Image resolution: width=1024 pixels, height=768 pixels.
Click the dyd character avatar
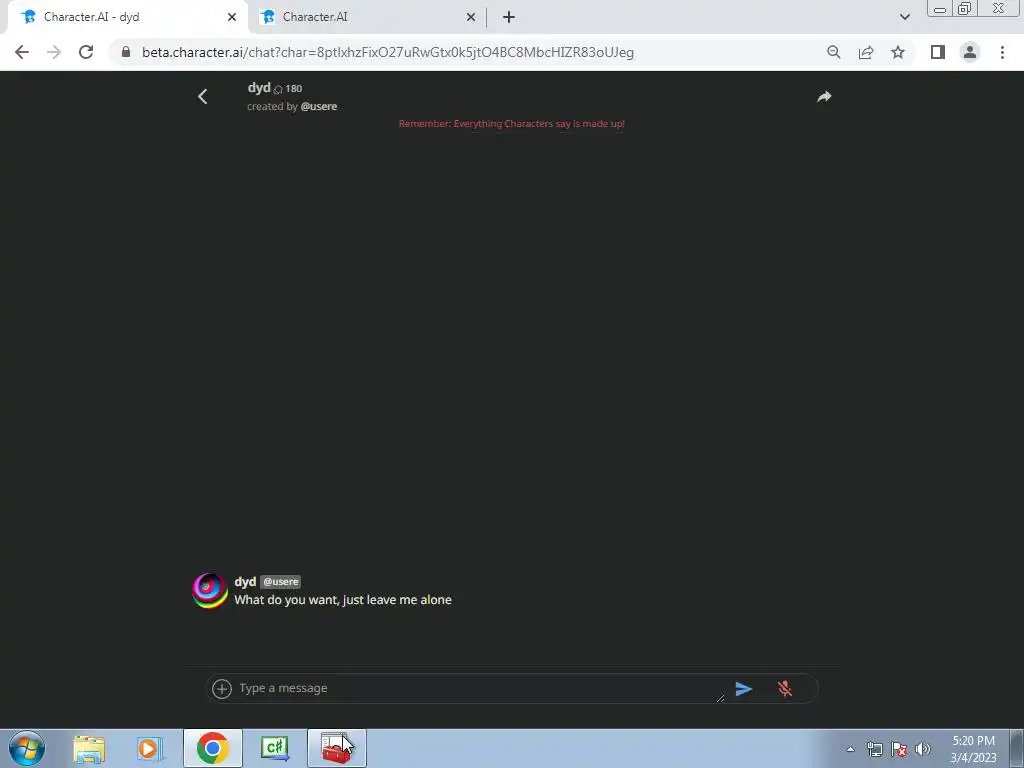(210, 590)
